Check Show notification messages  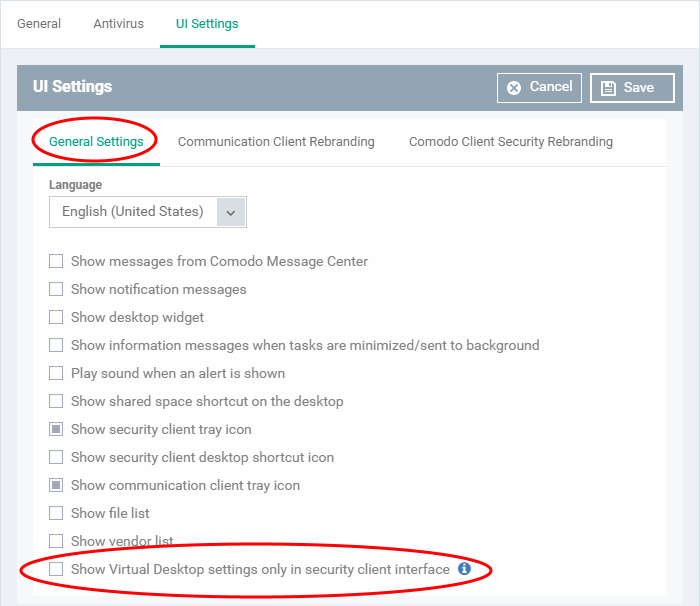[x=57, y=290]
